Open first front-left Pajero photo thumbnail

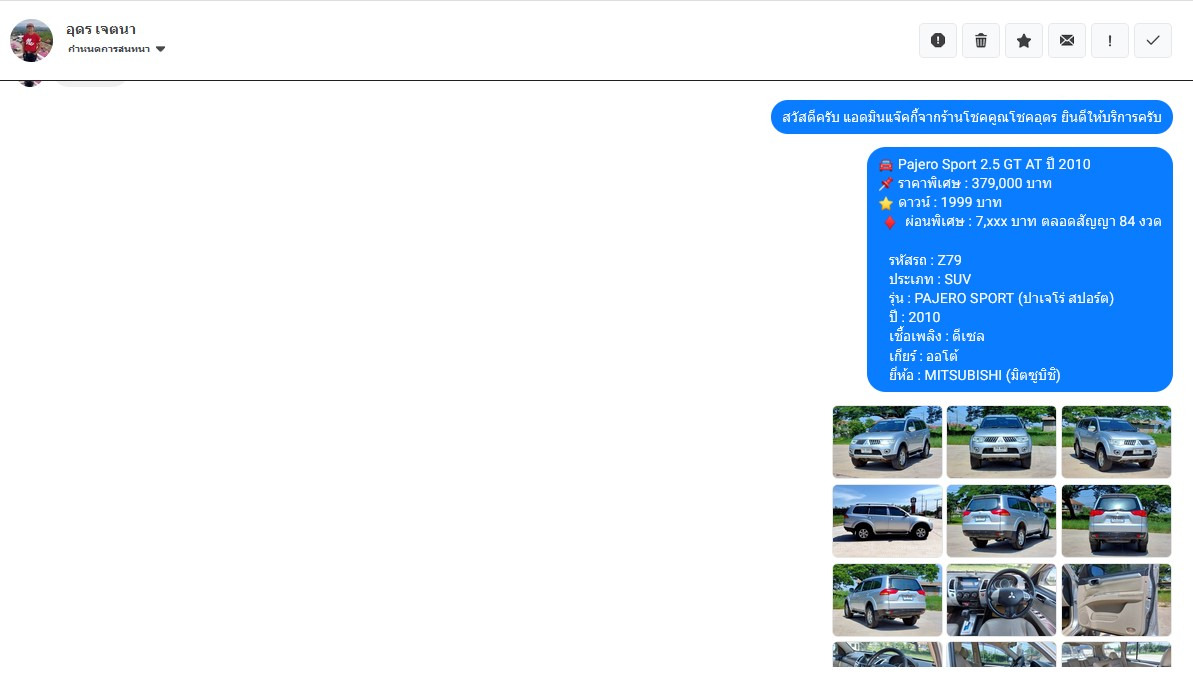pyautogui.click(x=887, y=442)
